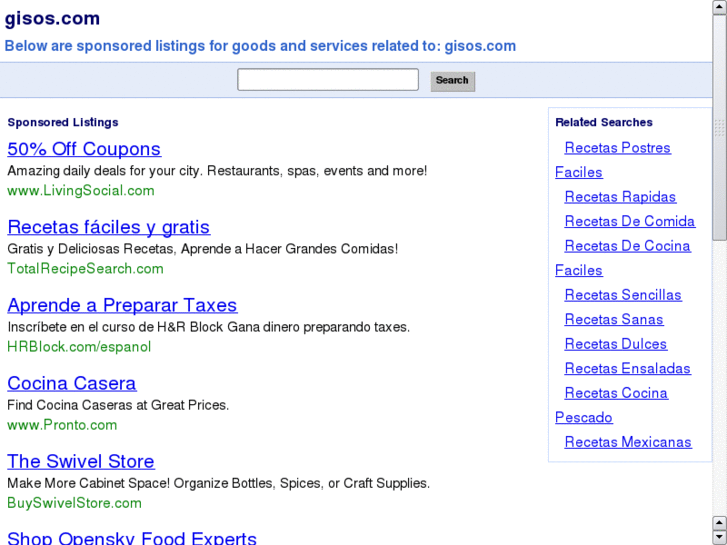This screenshot has width=727, height=545.
Task: Click the Related Searches heading
Action: pyautogui.click(x=604, y=122)
